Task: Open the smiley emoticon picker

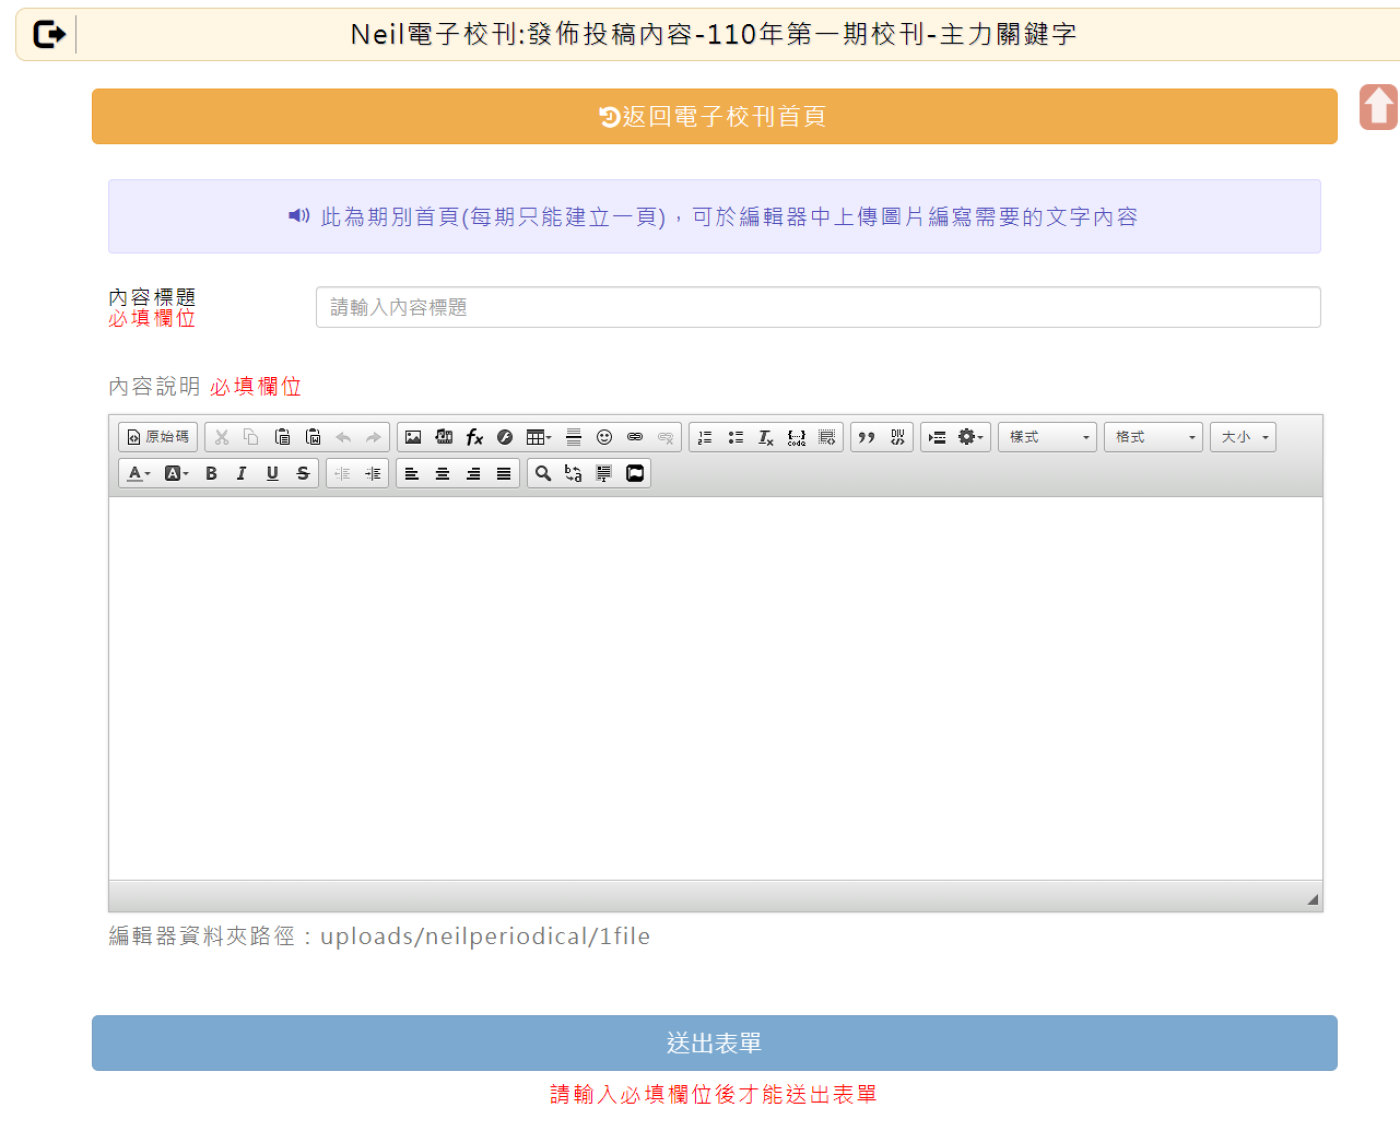Action: click(x=604, y=437)
